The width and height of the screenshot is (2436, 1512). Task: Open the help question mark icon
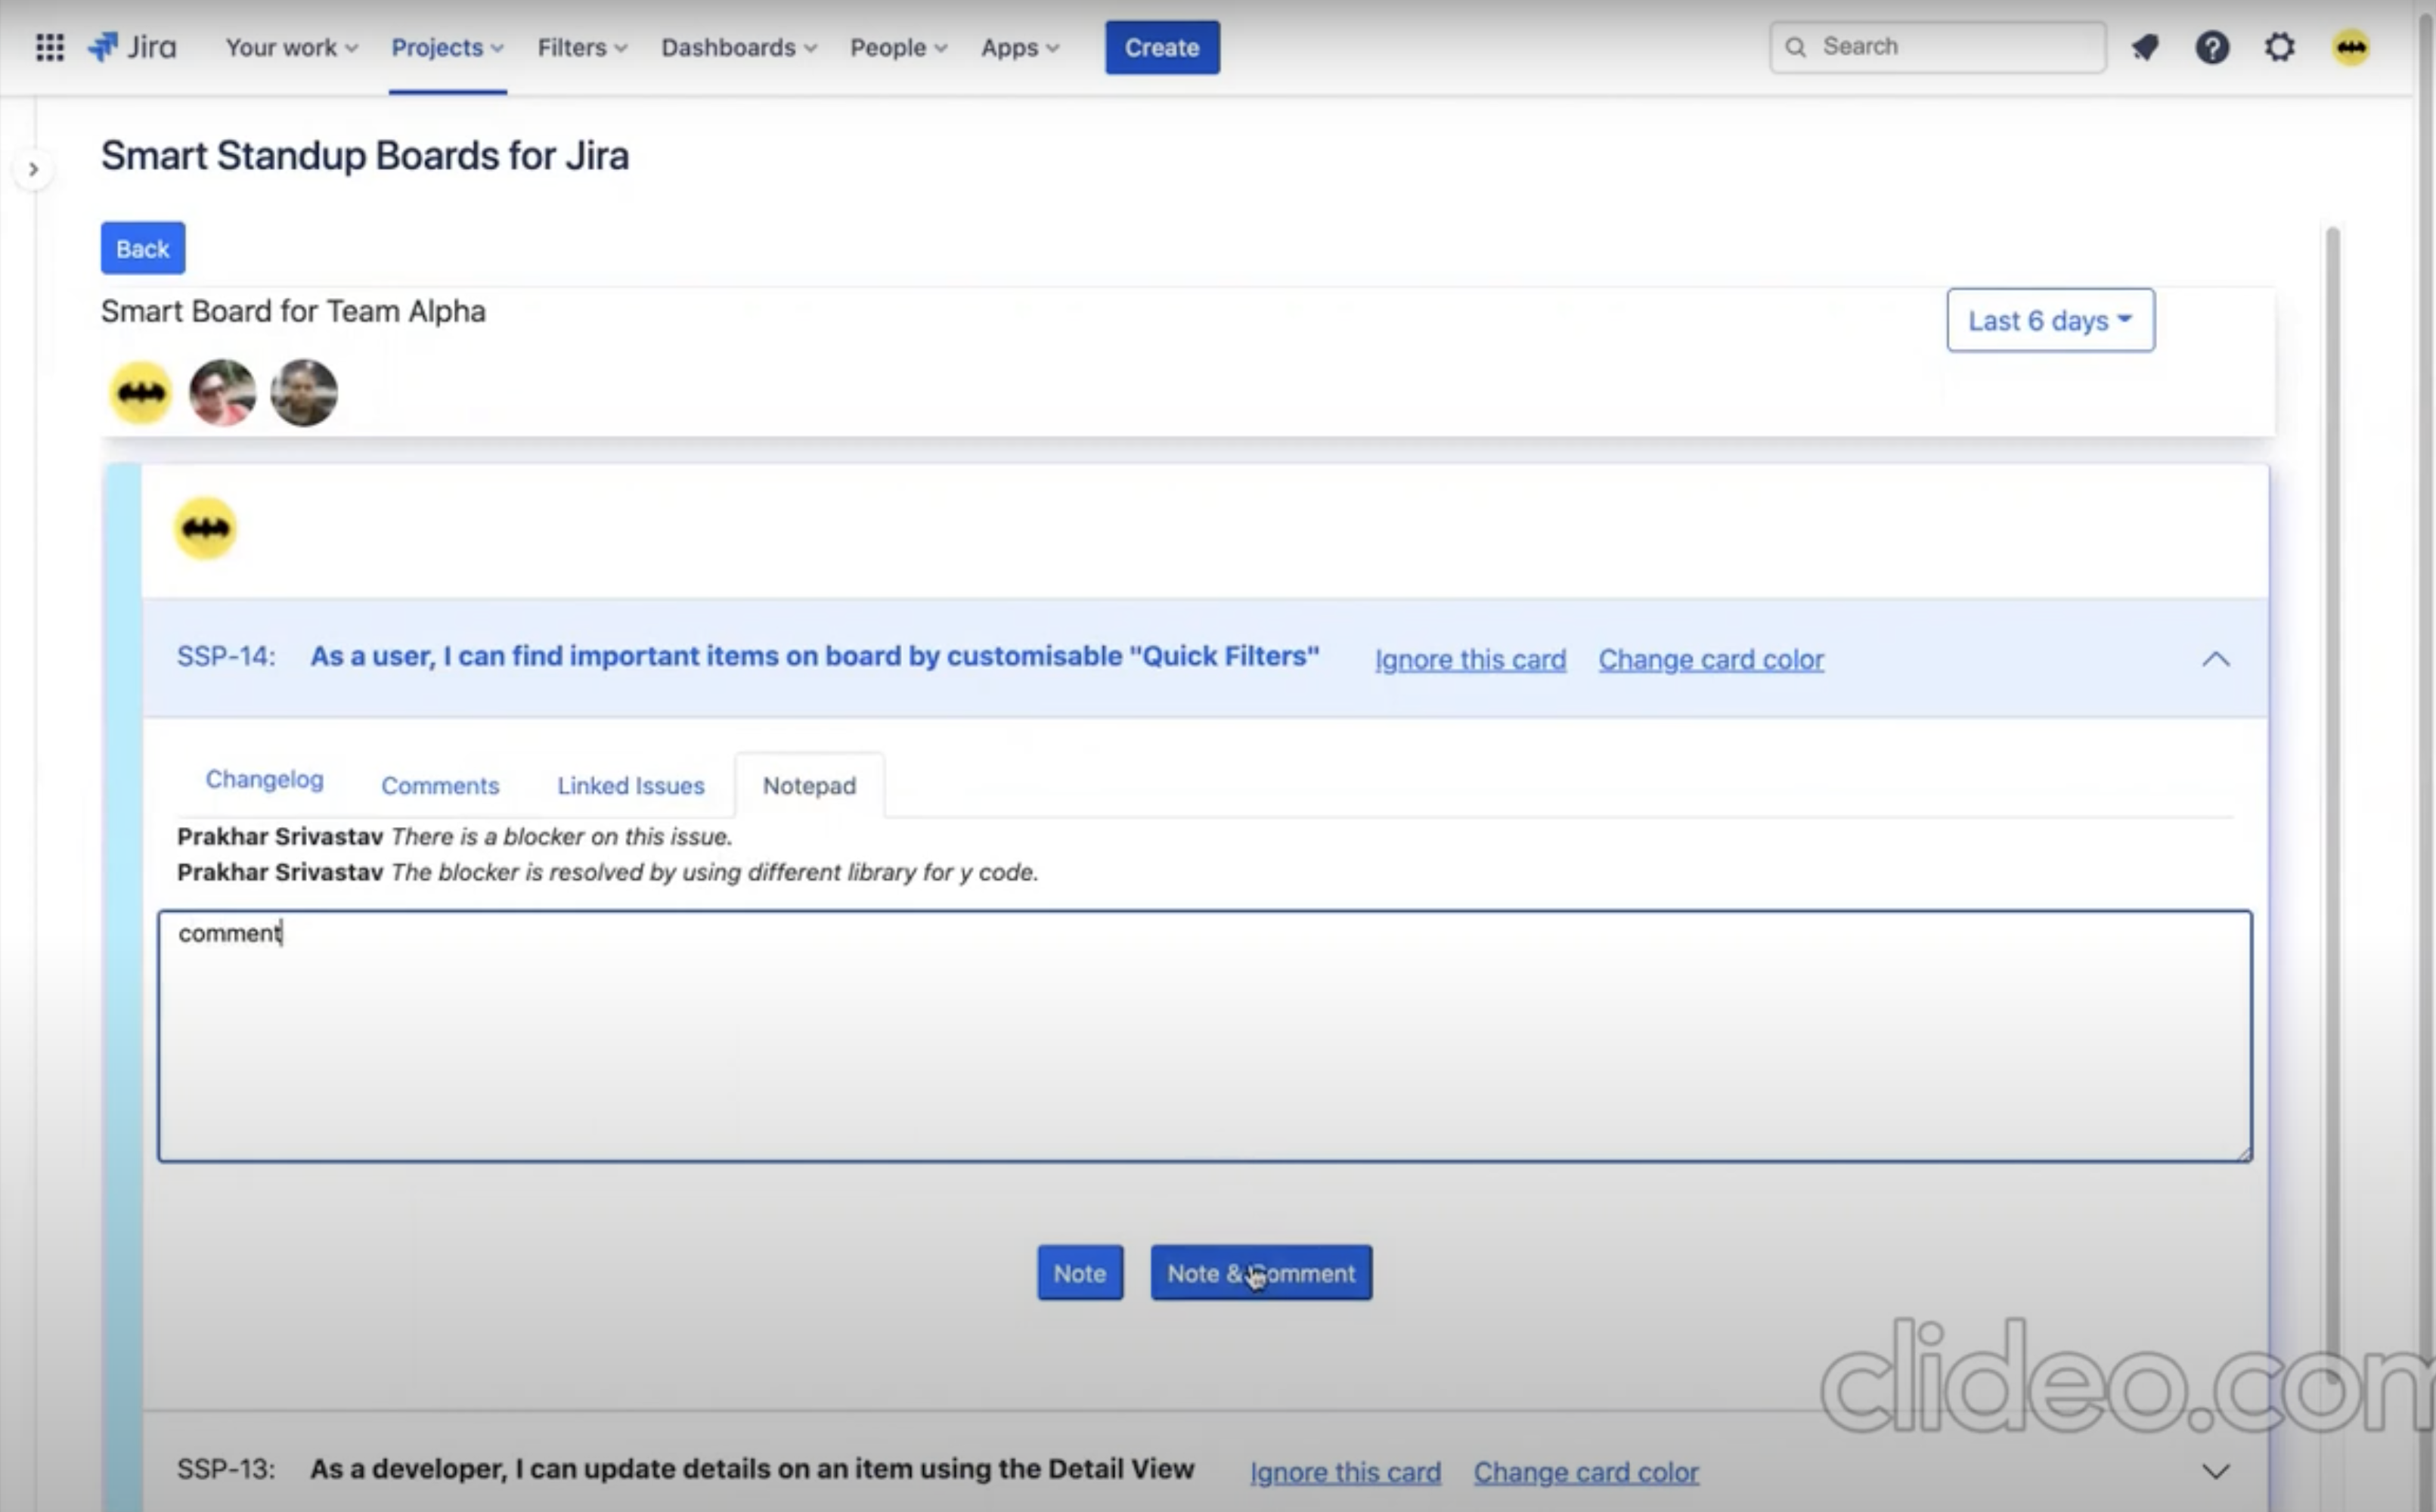click(x=2211, y=47)
